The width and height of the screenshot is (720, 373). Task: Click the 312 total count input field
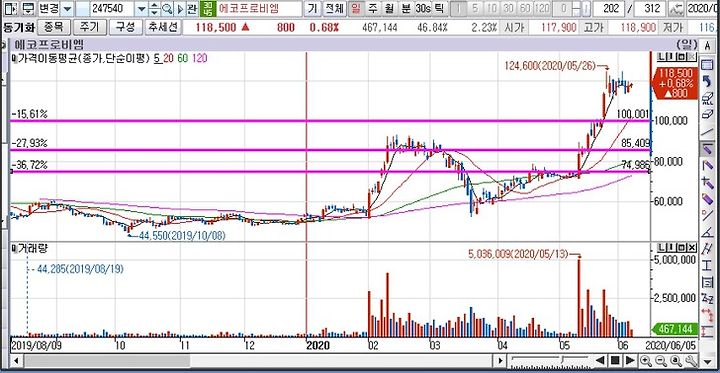tap(650, 8)
